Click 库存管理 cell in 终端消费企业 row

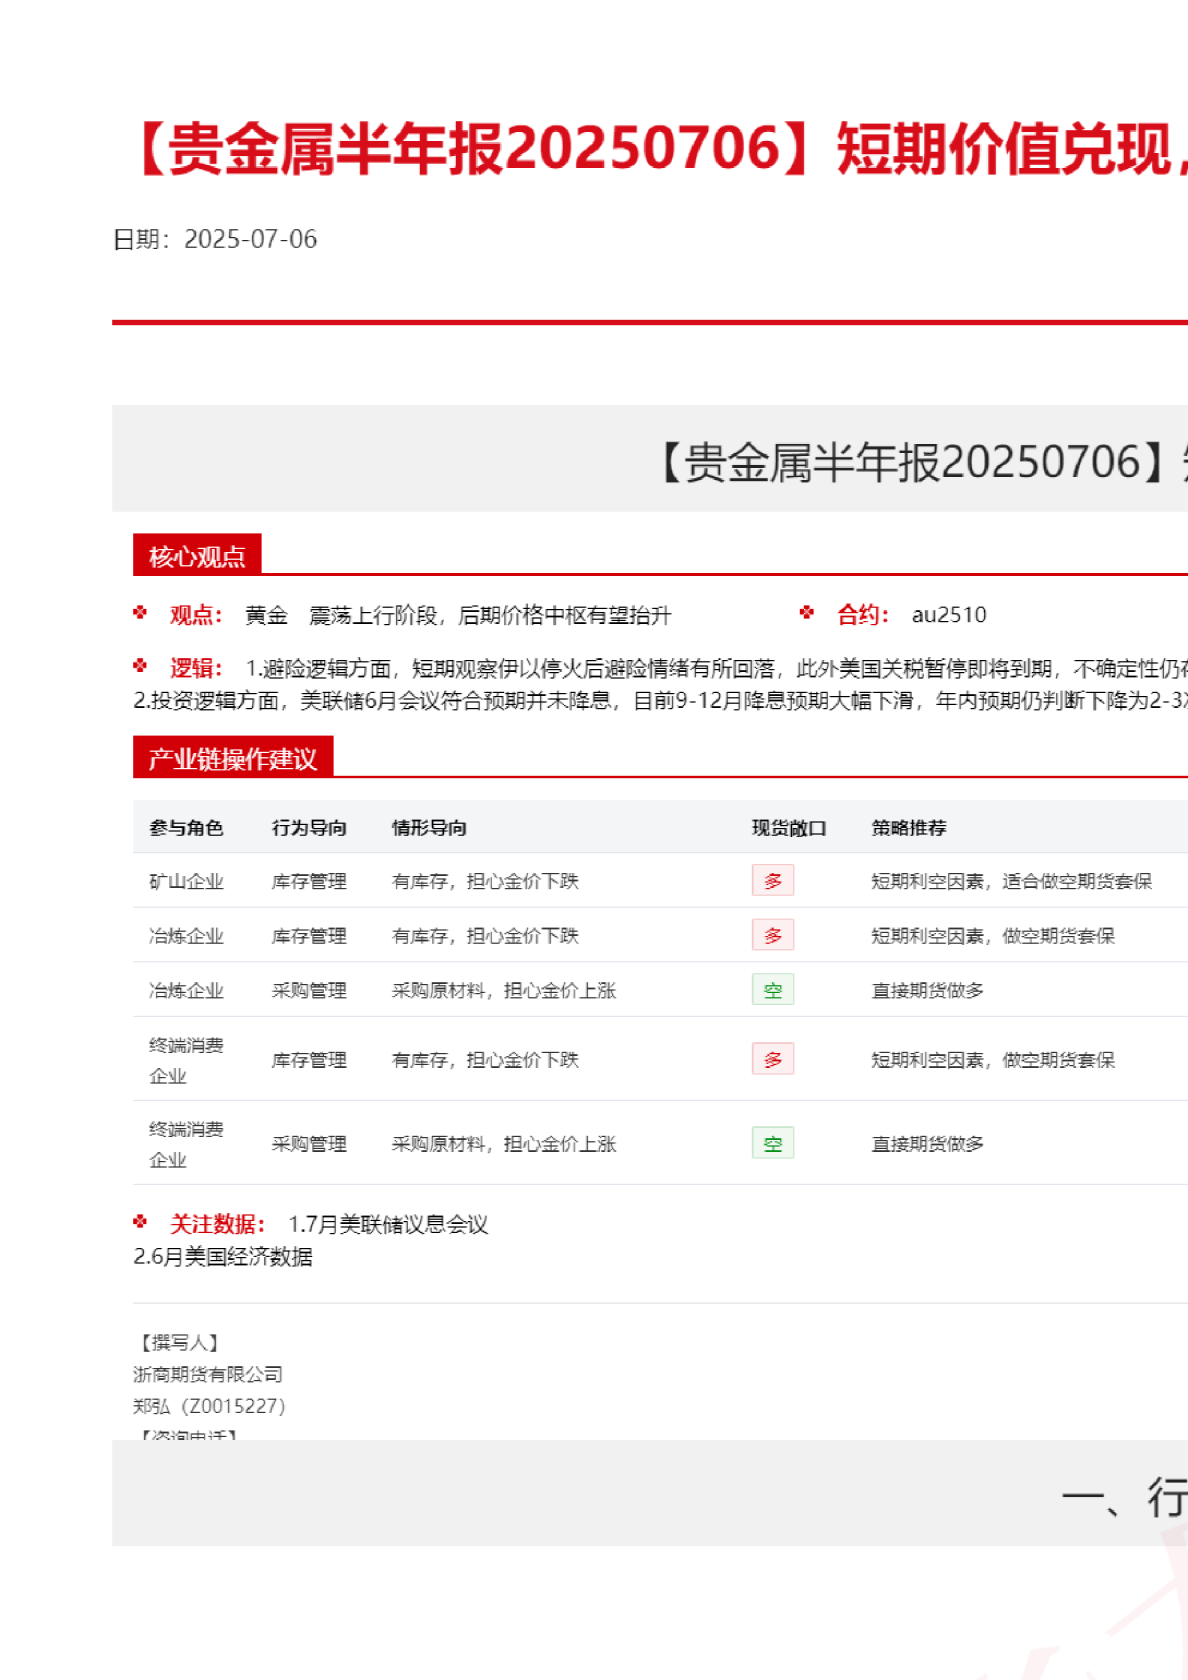click(x=309, y=1060)
